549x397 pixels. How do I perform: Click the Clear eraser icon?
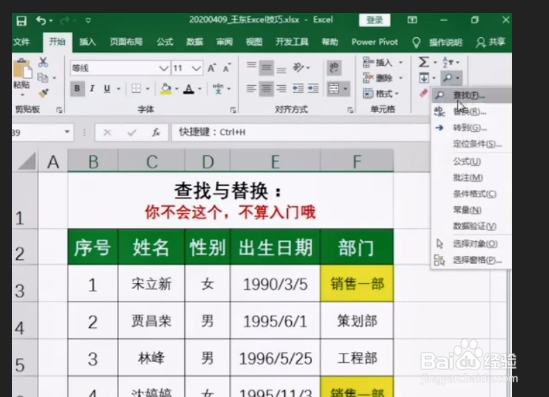[x=423, y=93]
